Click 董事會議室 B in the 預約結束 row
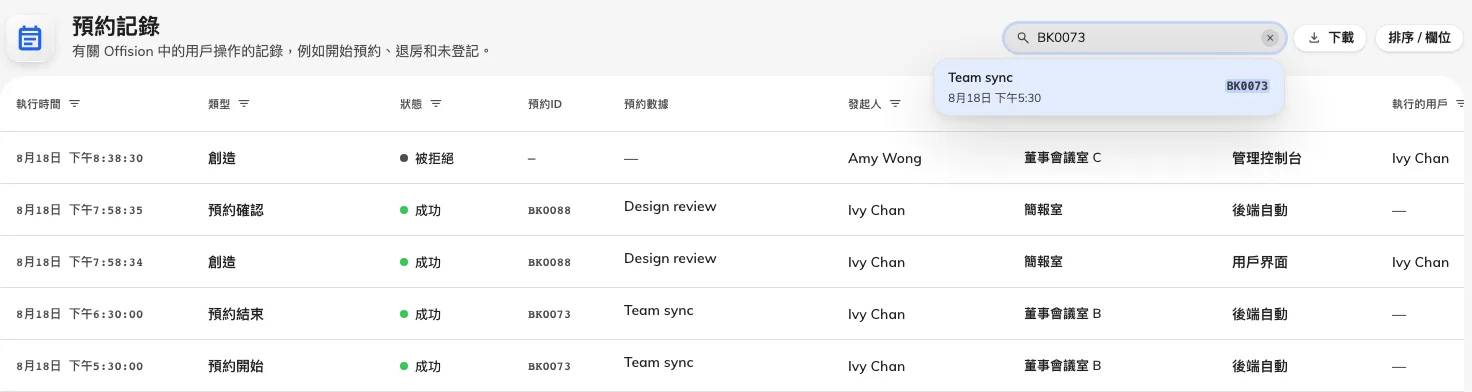Screen dimensions: 1472x392 (x=1063, y=313)
